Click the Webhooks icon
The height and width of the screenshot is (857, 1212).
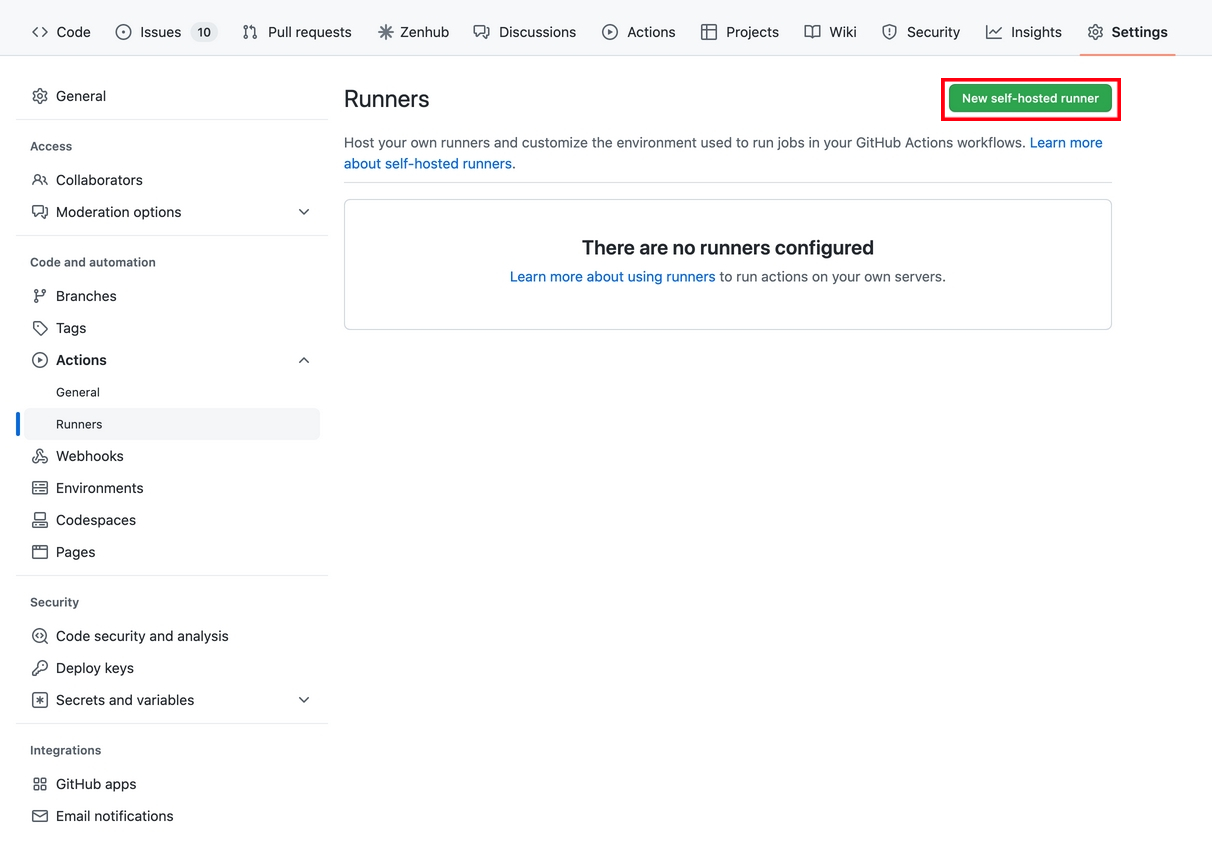click(x=40, y=456)
